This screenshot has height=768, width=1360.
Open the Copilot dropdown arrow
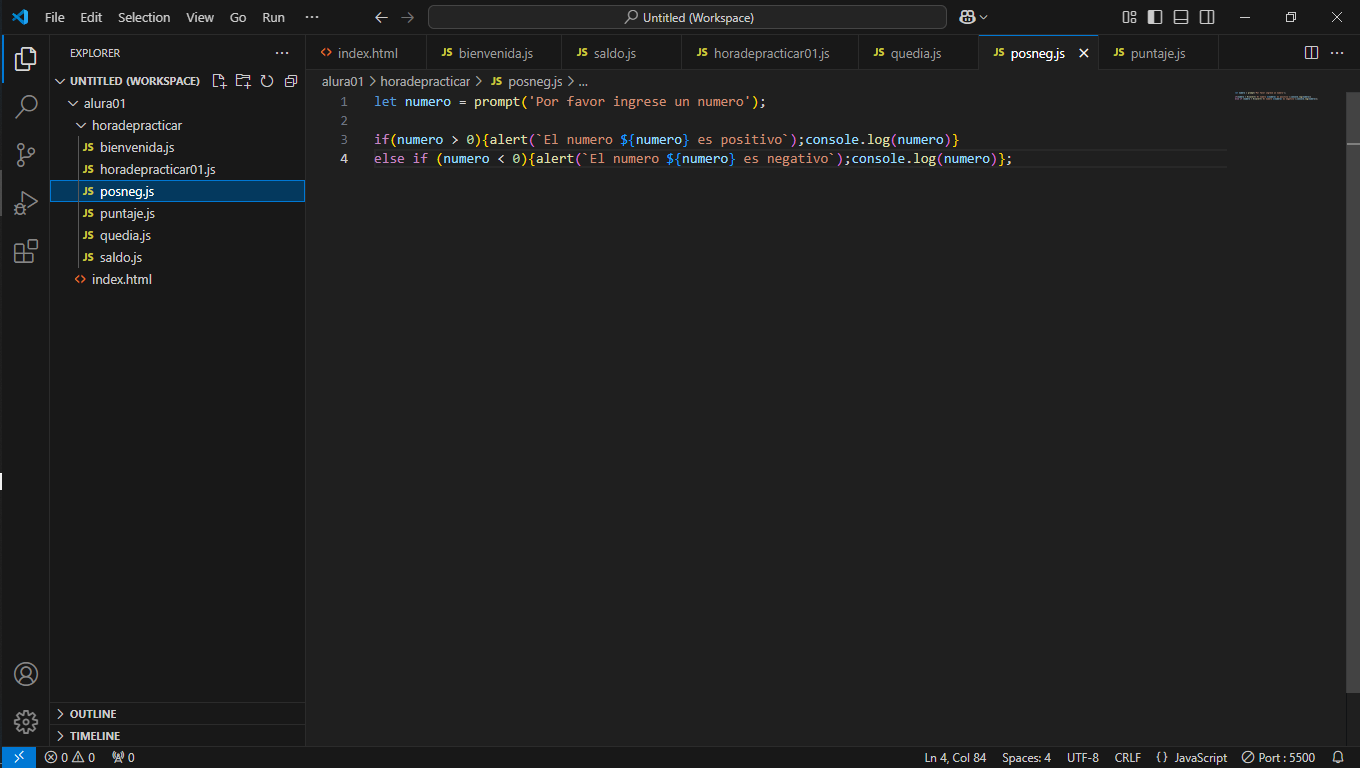(984, 17)
